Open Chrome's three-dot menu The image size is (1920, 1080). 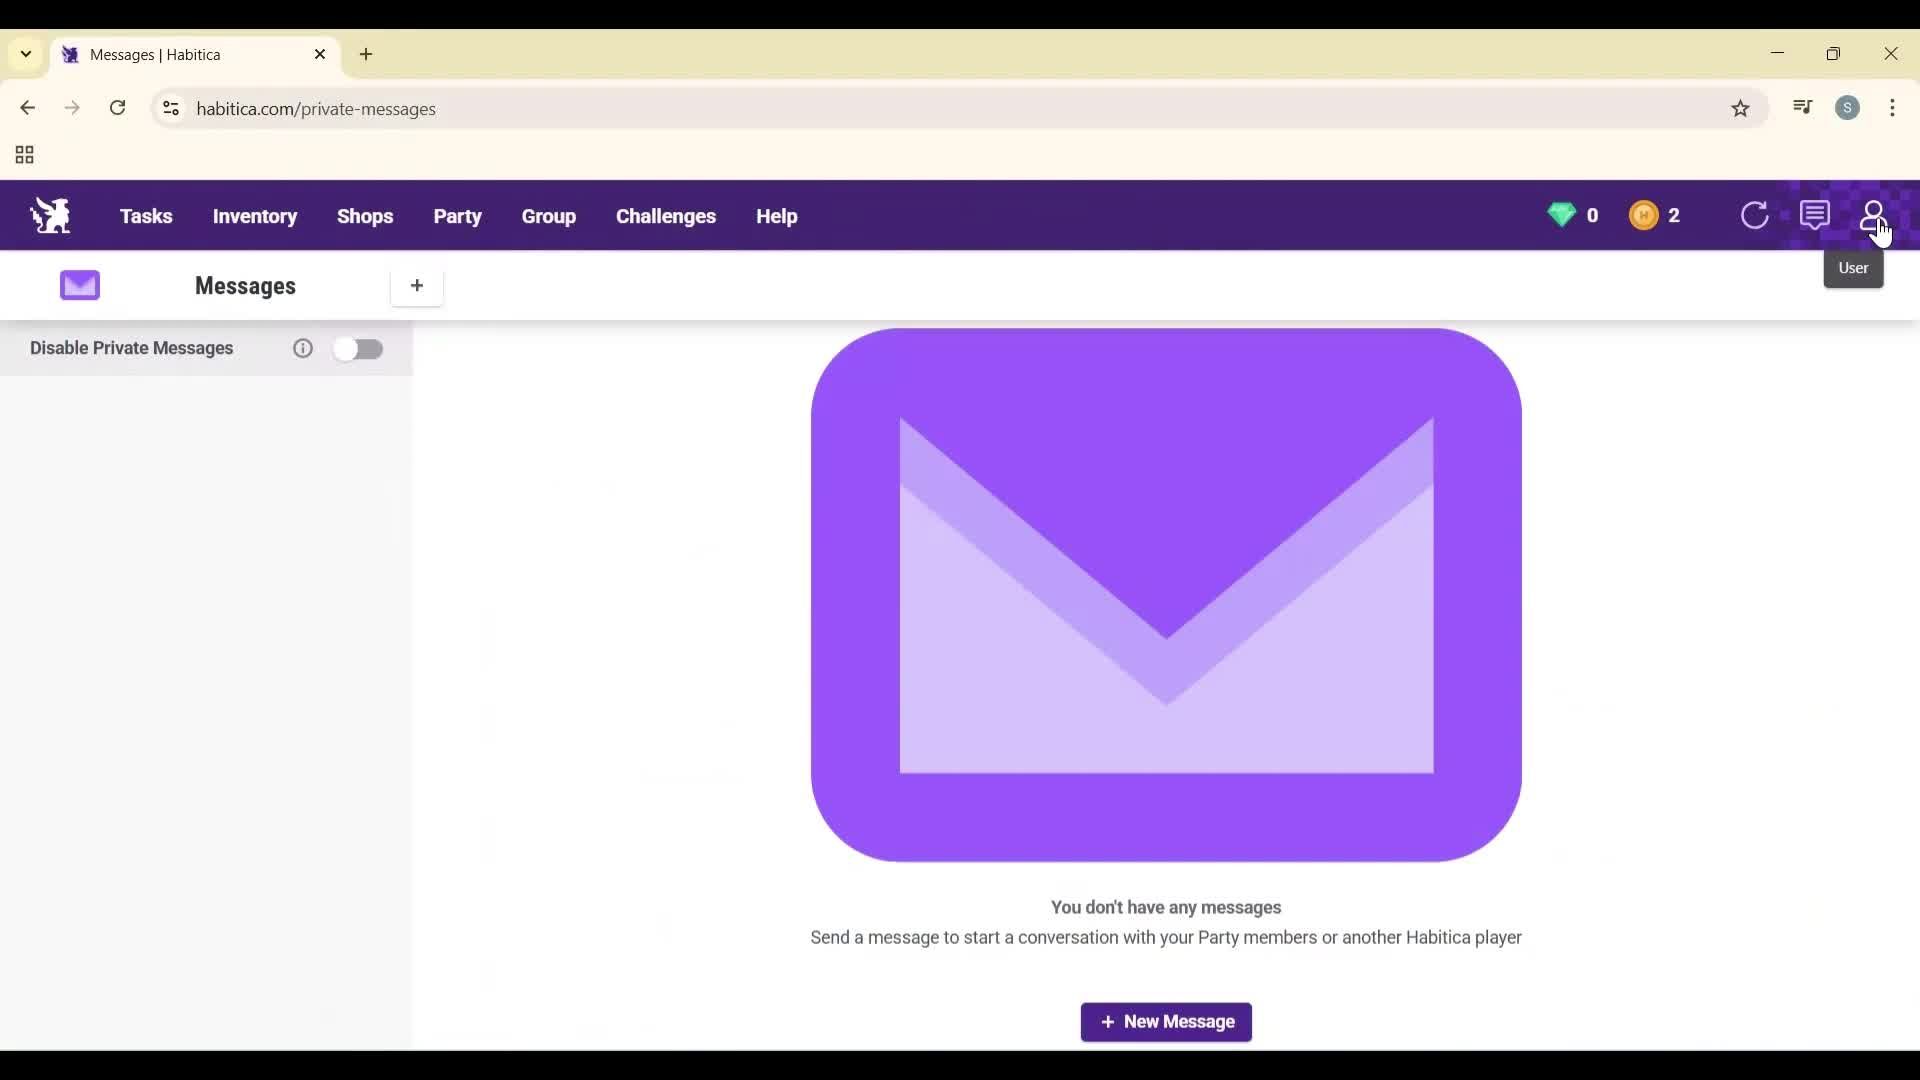(1893, 108)
